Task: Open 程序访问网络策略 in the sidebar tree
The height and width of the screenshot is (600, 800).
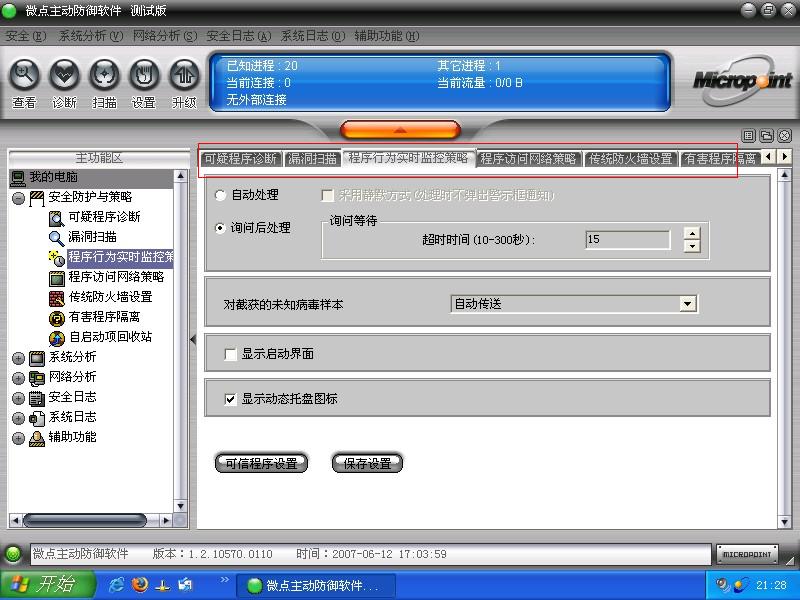Action: (x=116, y=277)
